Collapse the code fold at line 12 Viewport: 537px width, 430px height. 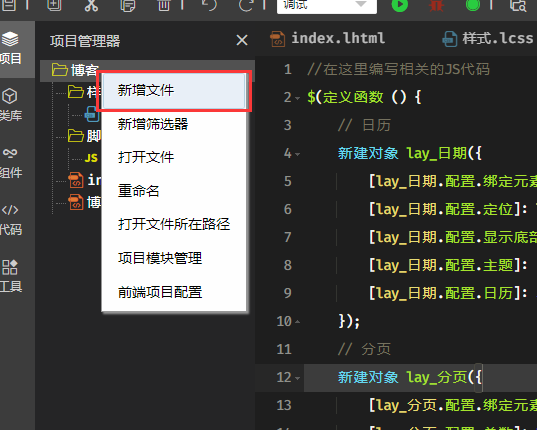pyautogui.click(x=298, y=378)
